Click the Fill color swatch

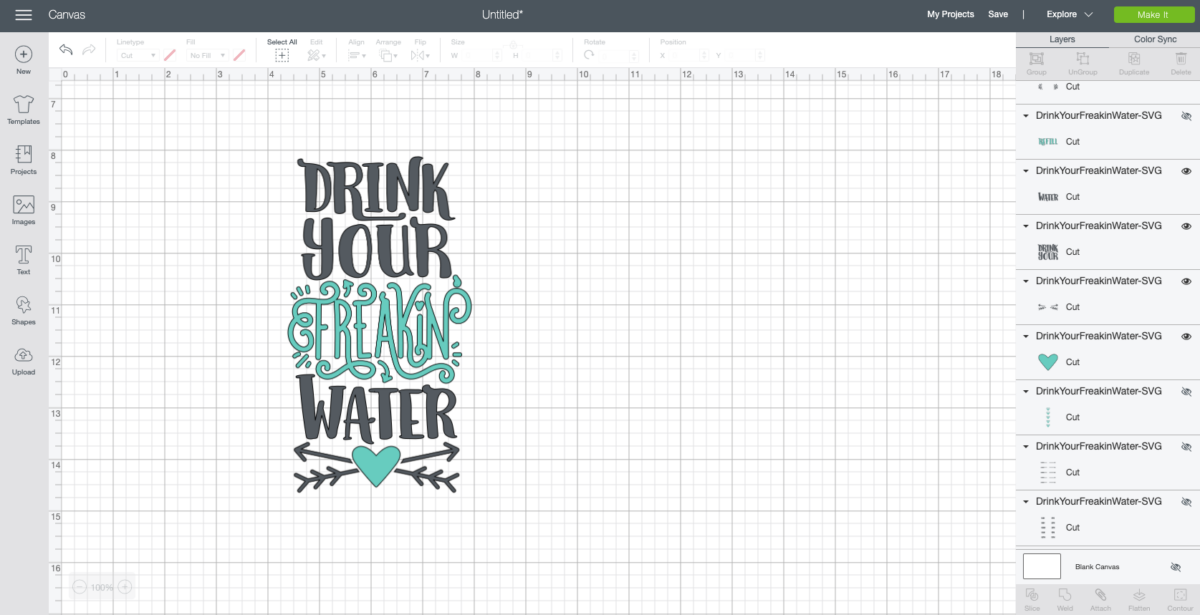click(239, 56)
